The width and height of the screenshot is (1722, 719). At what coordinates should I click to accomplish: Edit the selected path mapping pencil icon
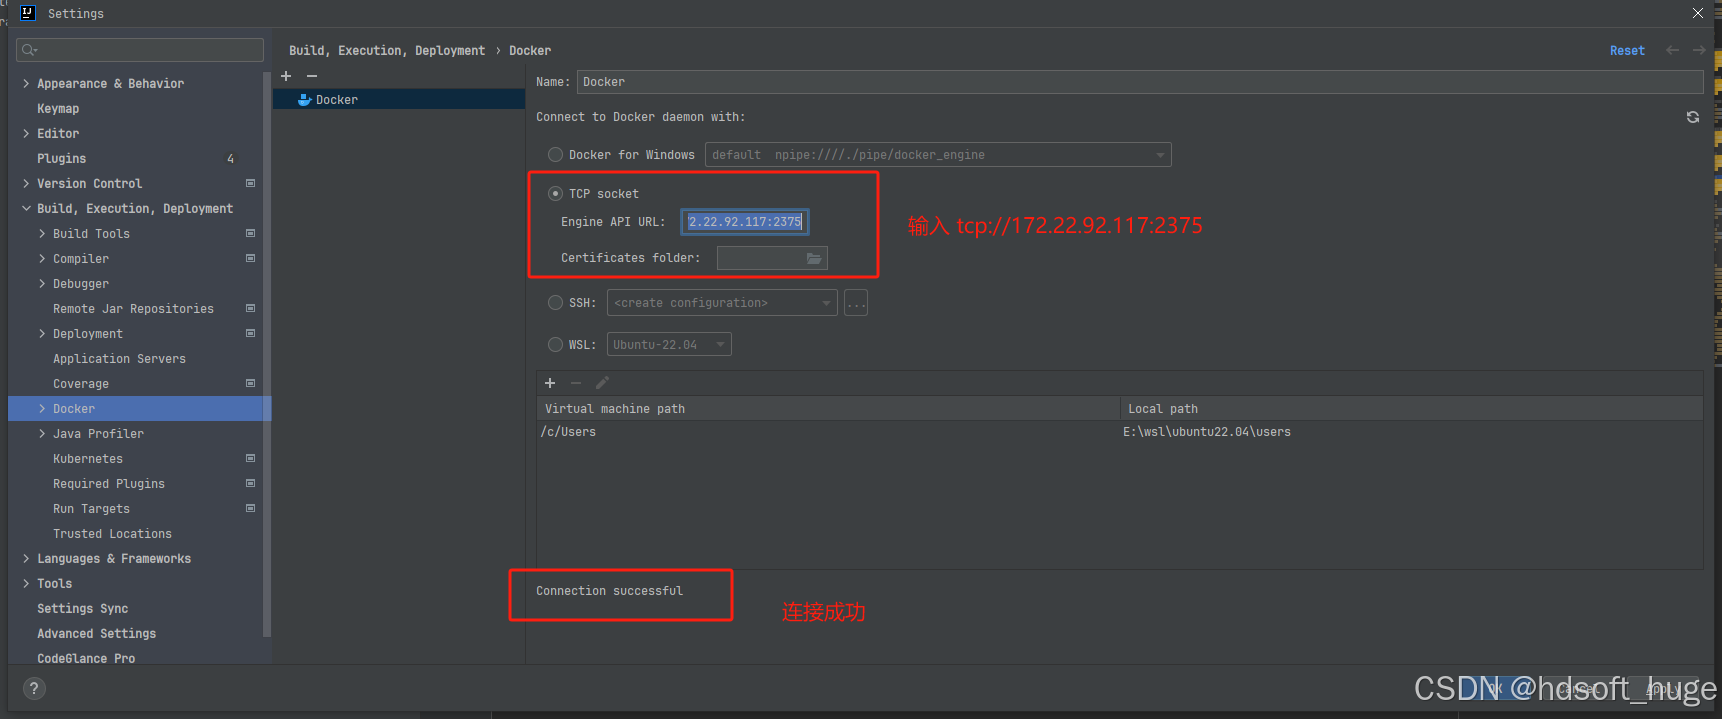(602, 383)
